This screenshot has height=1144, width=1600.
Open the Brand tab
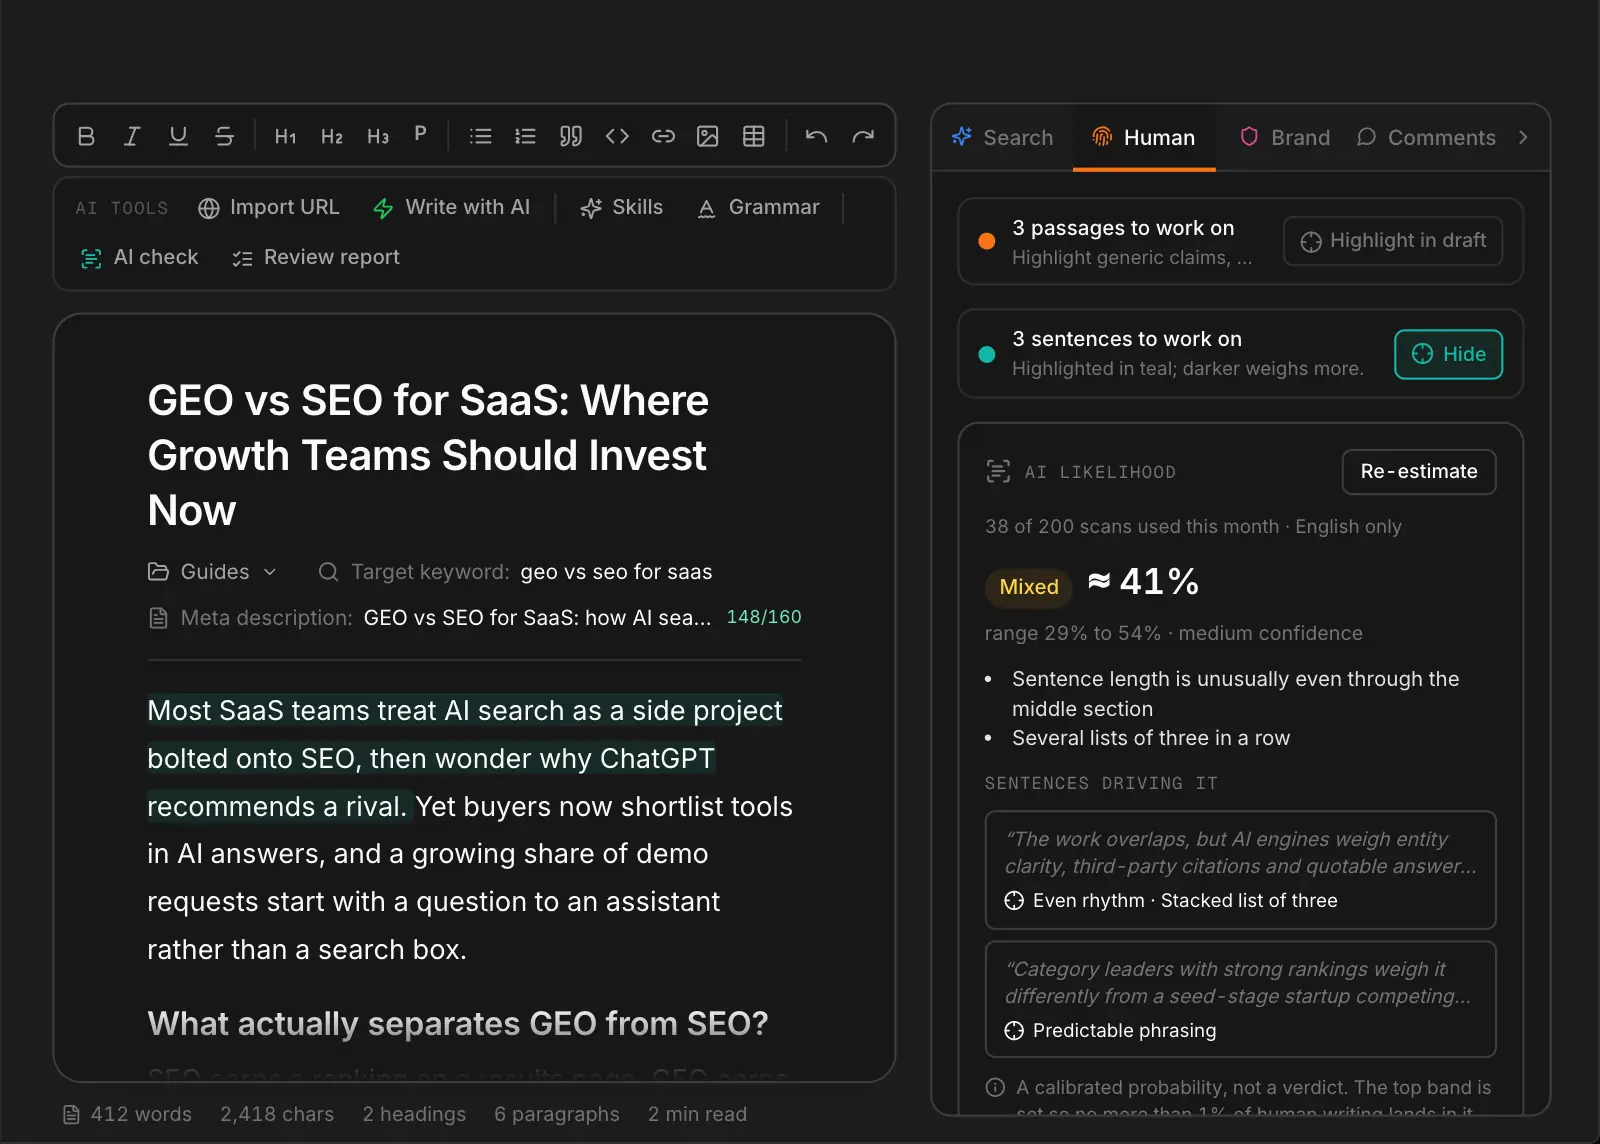click(1285, 138)
